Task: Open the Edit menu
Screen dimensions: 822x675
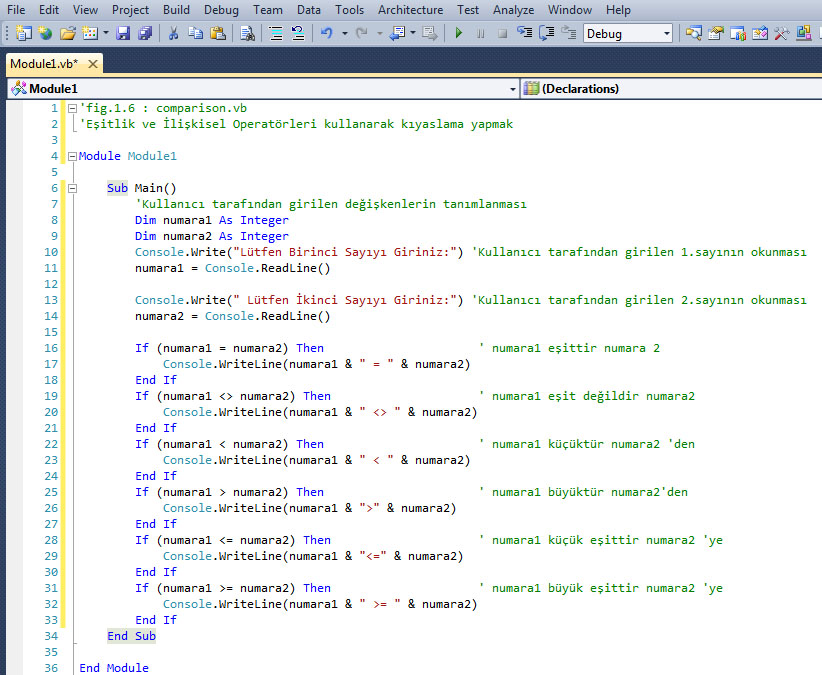Action: tap(49, 10)
